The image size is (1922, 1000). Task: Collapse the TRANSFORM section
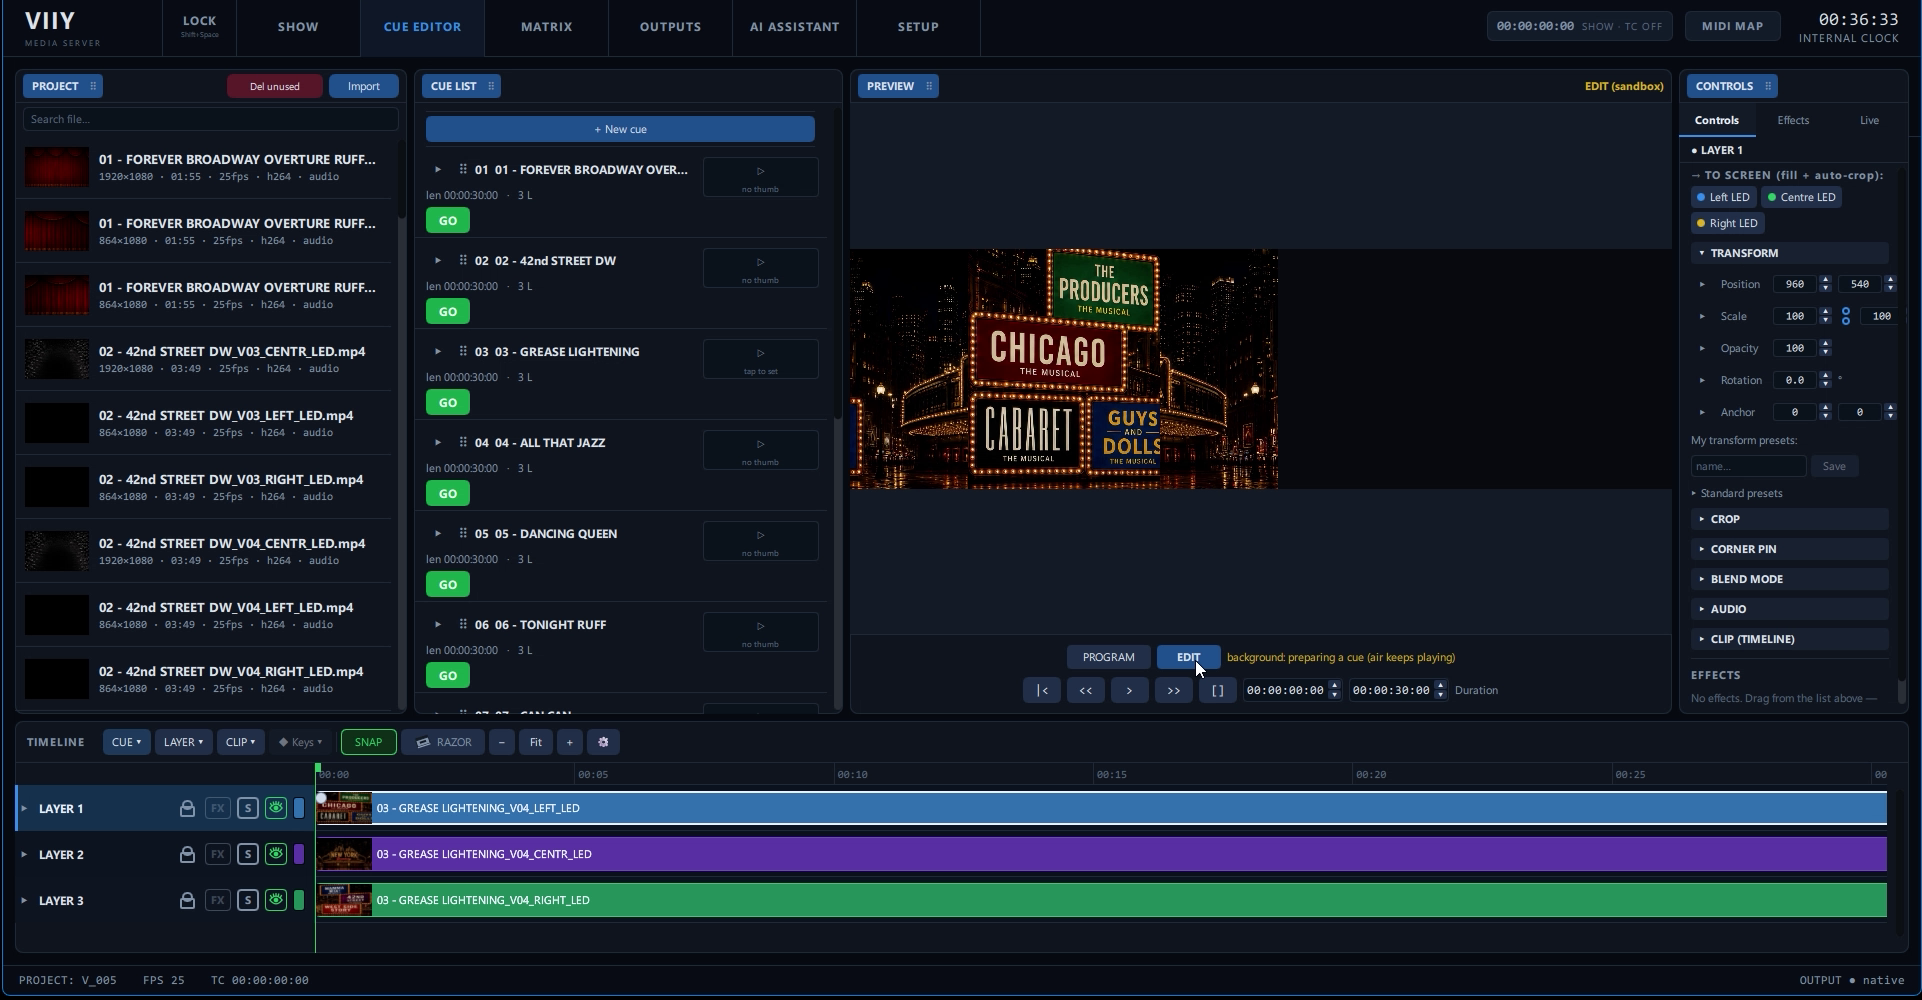[x=1789, y=253]
